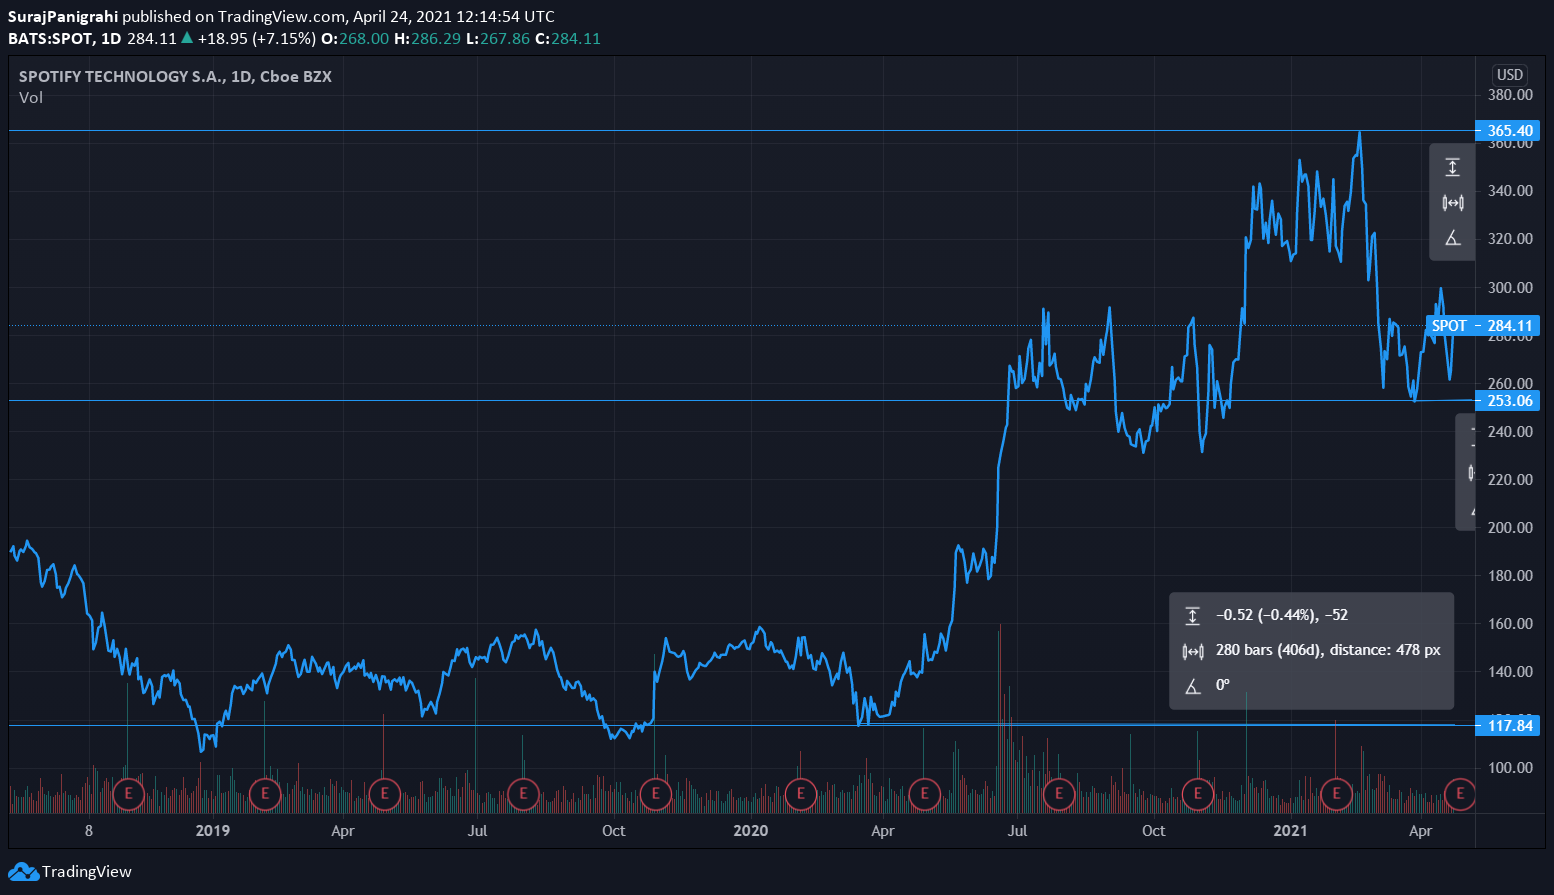Screen dimensions: 1554x895
Task: Click the Vol indicator label
Action: click(x=31, y=98)
